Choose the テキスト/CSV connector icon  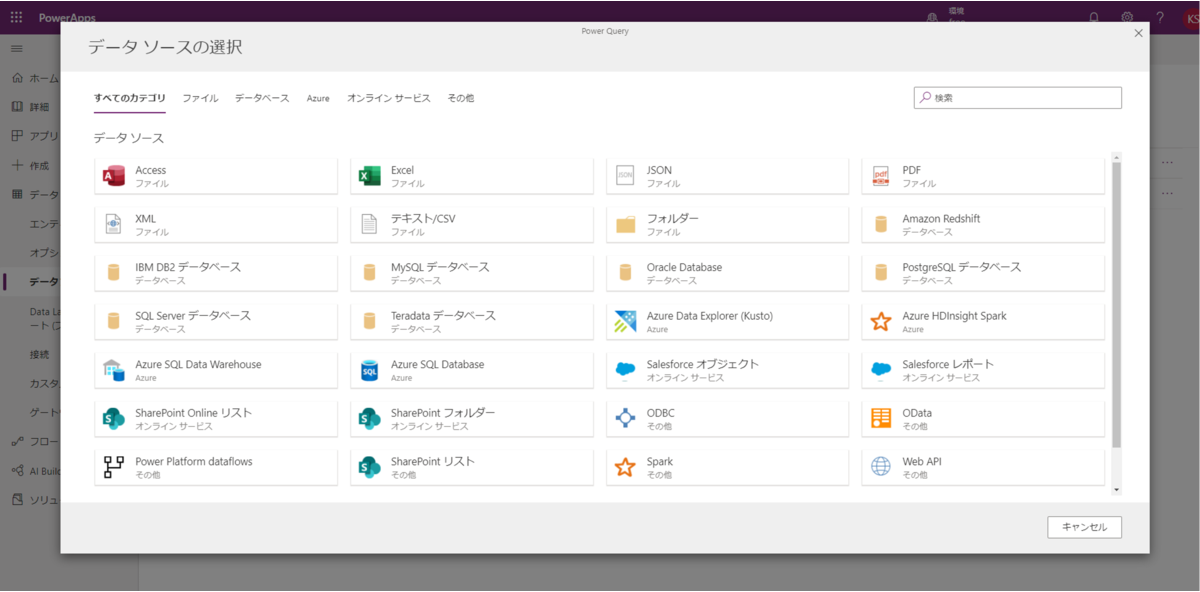click(x=370, y=224)
